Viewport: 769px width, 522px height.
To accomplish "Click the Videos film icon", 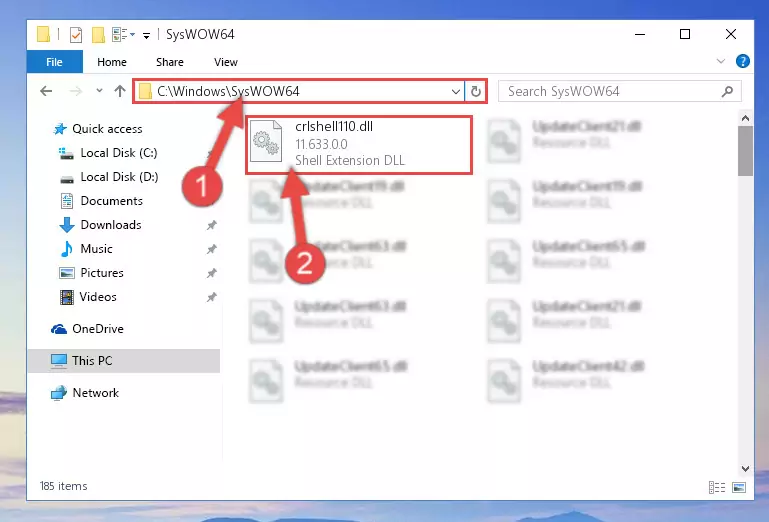I will [67, 297].
